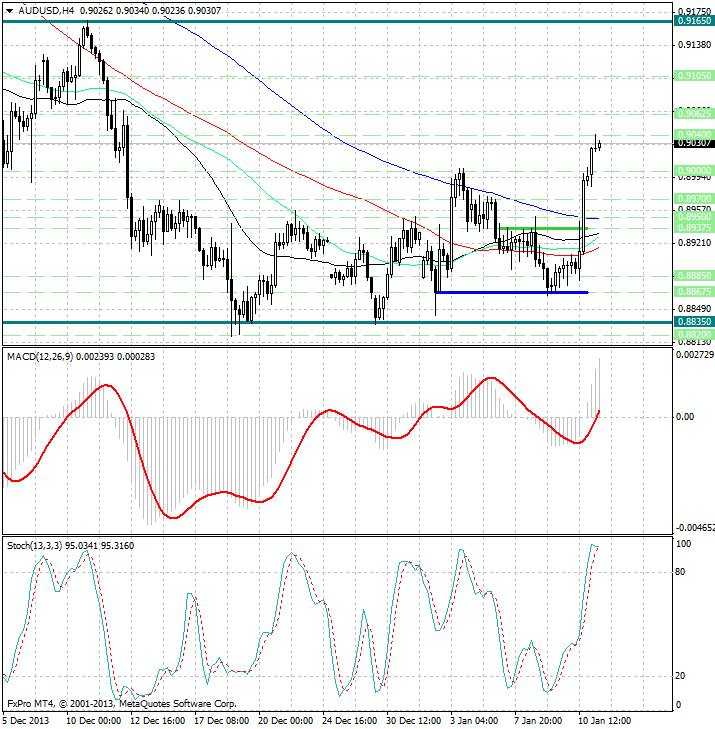
Task: Select the 30 Dec 12:00 time axis label
Action: pyautogui.click(x=414, y=721)
